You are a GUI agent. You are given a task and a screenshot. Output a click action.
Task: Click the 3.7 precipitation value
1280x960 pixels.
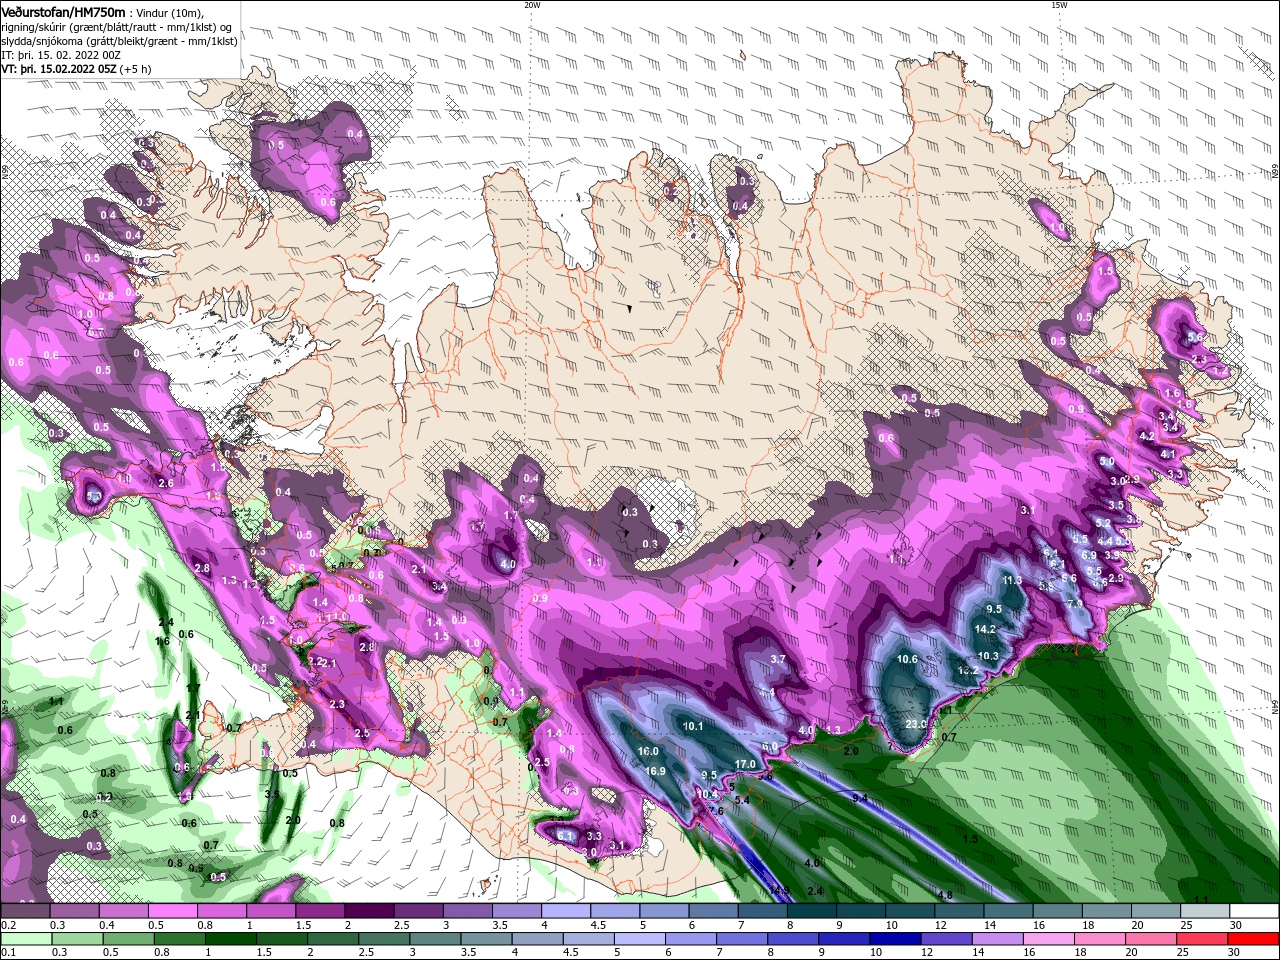pos(778,659)
